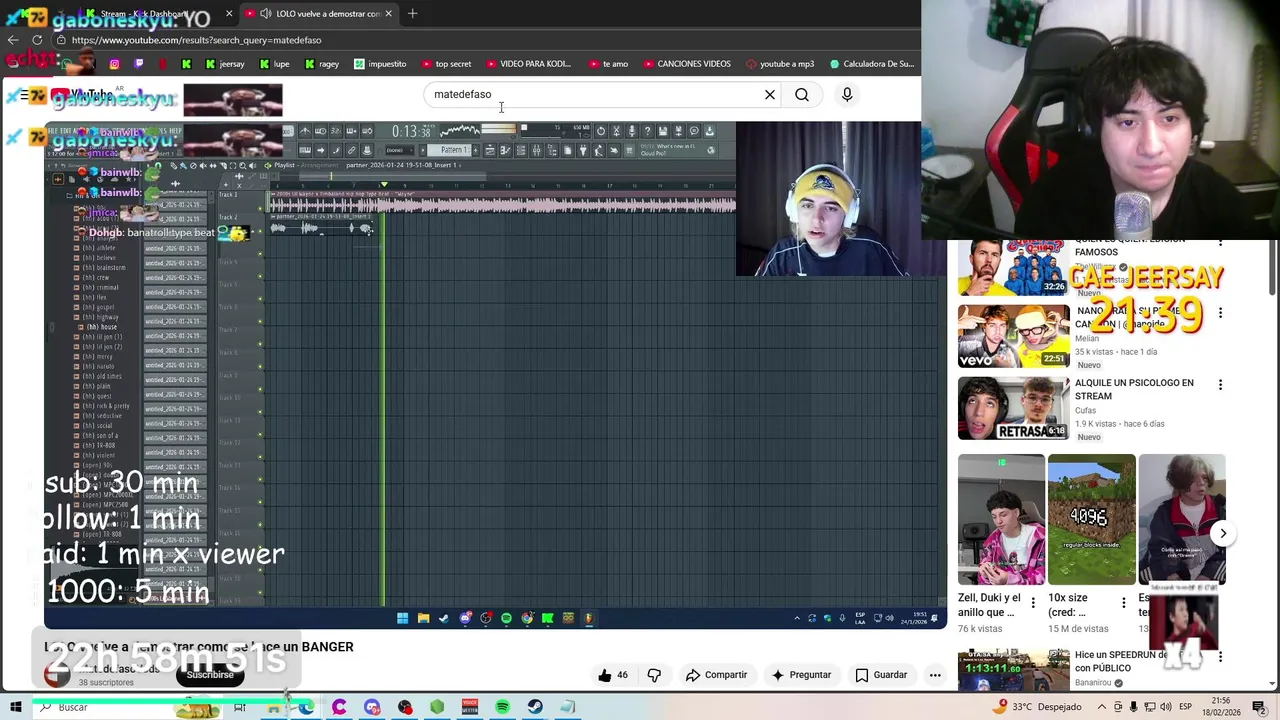Open the youtube a mp3 bookmark
This screenshot has height=720, width=1280.
coord(778,64)
